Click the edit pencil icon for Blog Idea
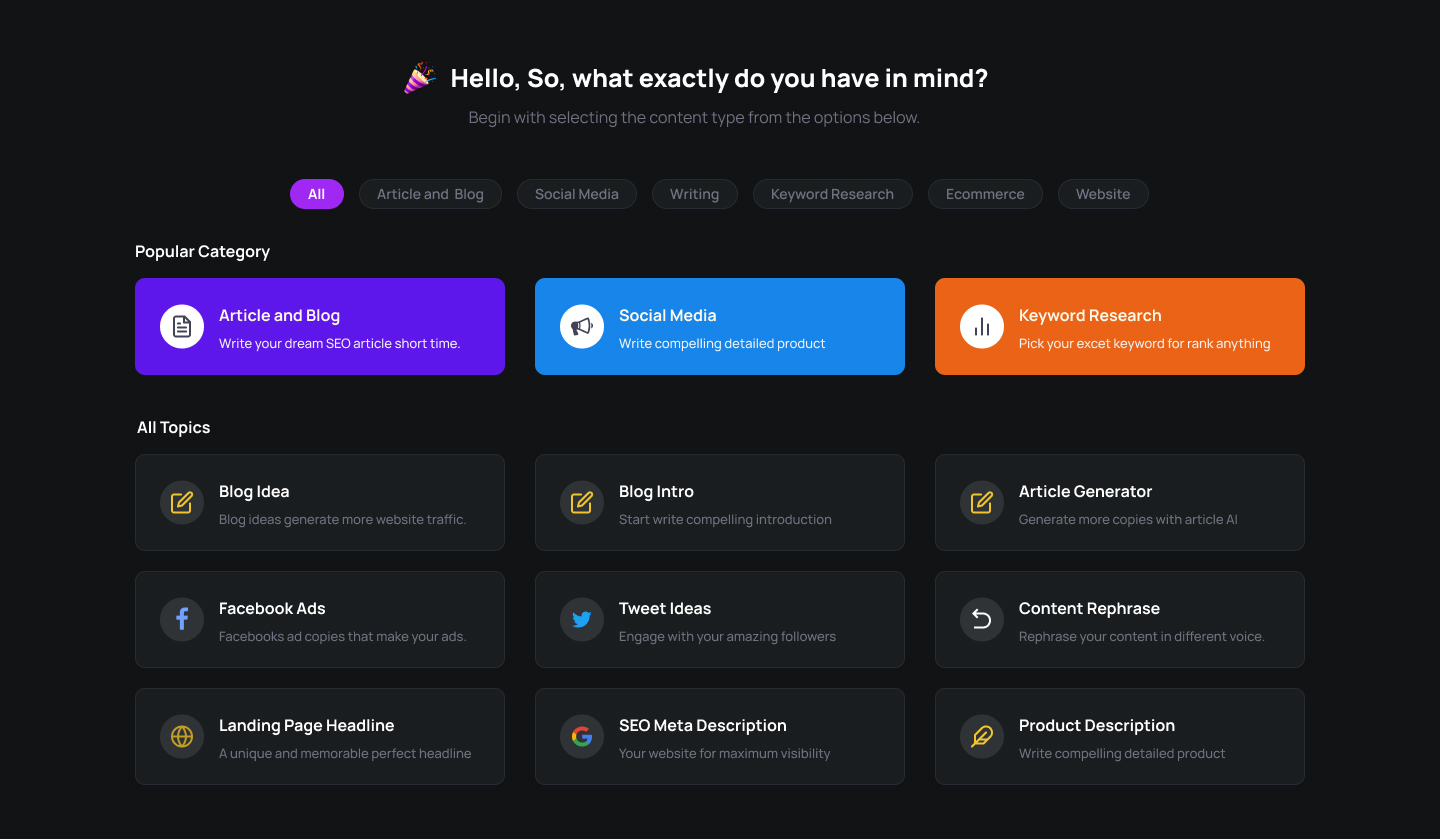The width and height of the screenshot is (1440, 839). [182, 503]
